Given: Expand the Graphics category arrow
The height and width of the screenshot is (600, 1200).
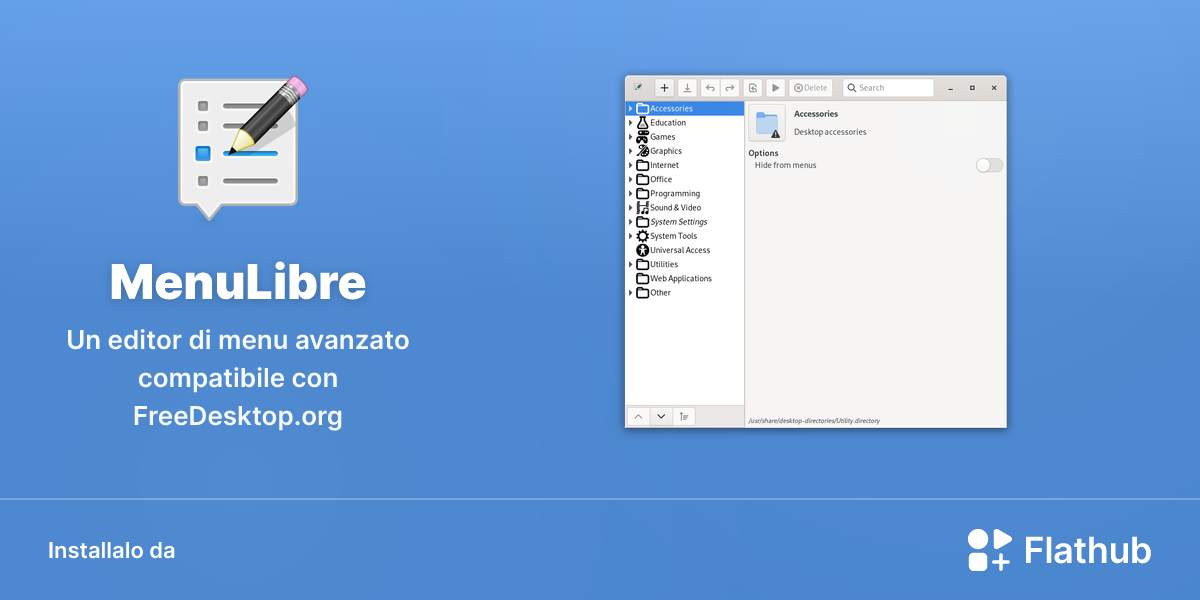Looking at the screenshot, I should point(630,151).
